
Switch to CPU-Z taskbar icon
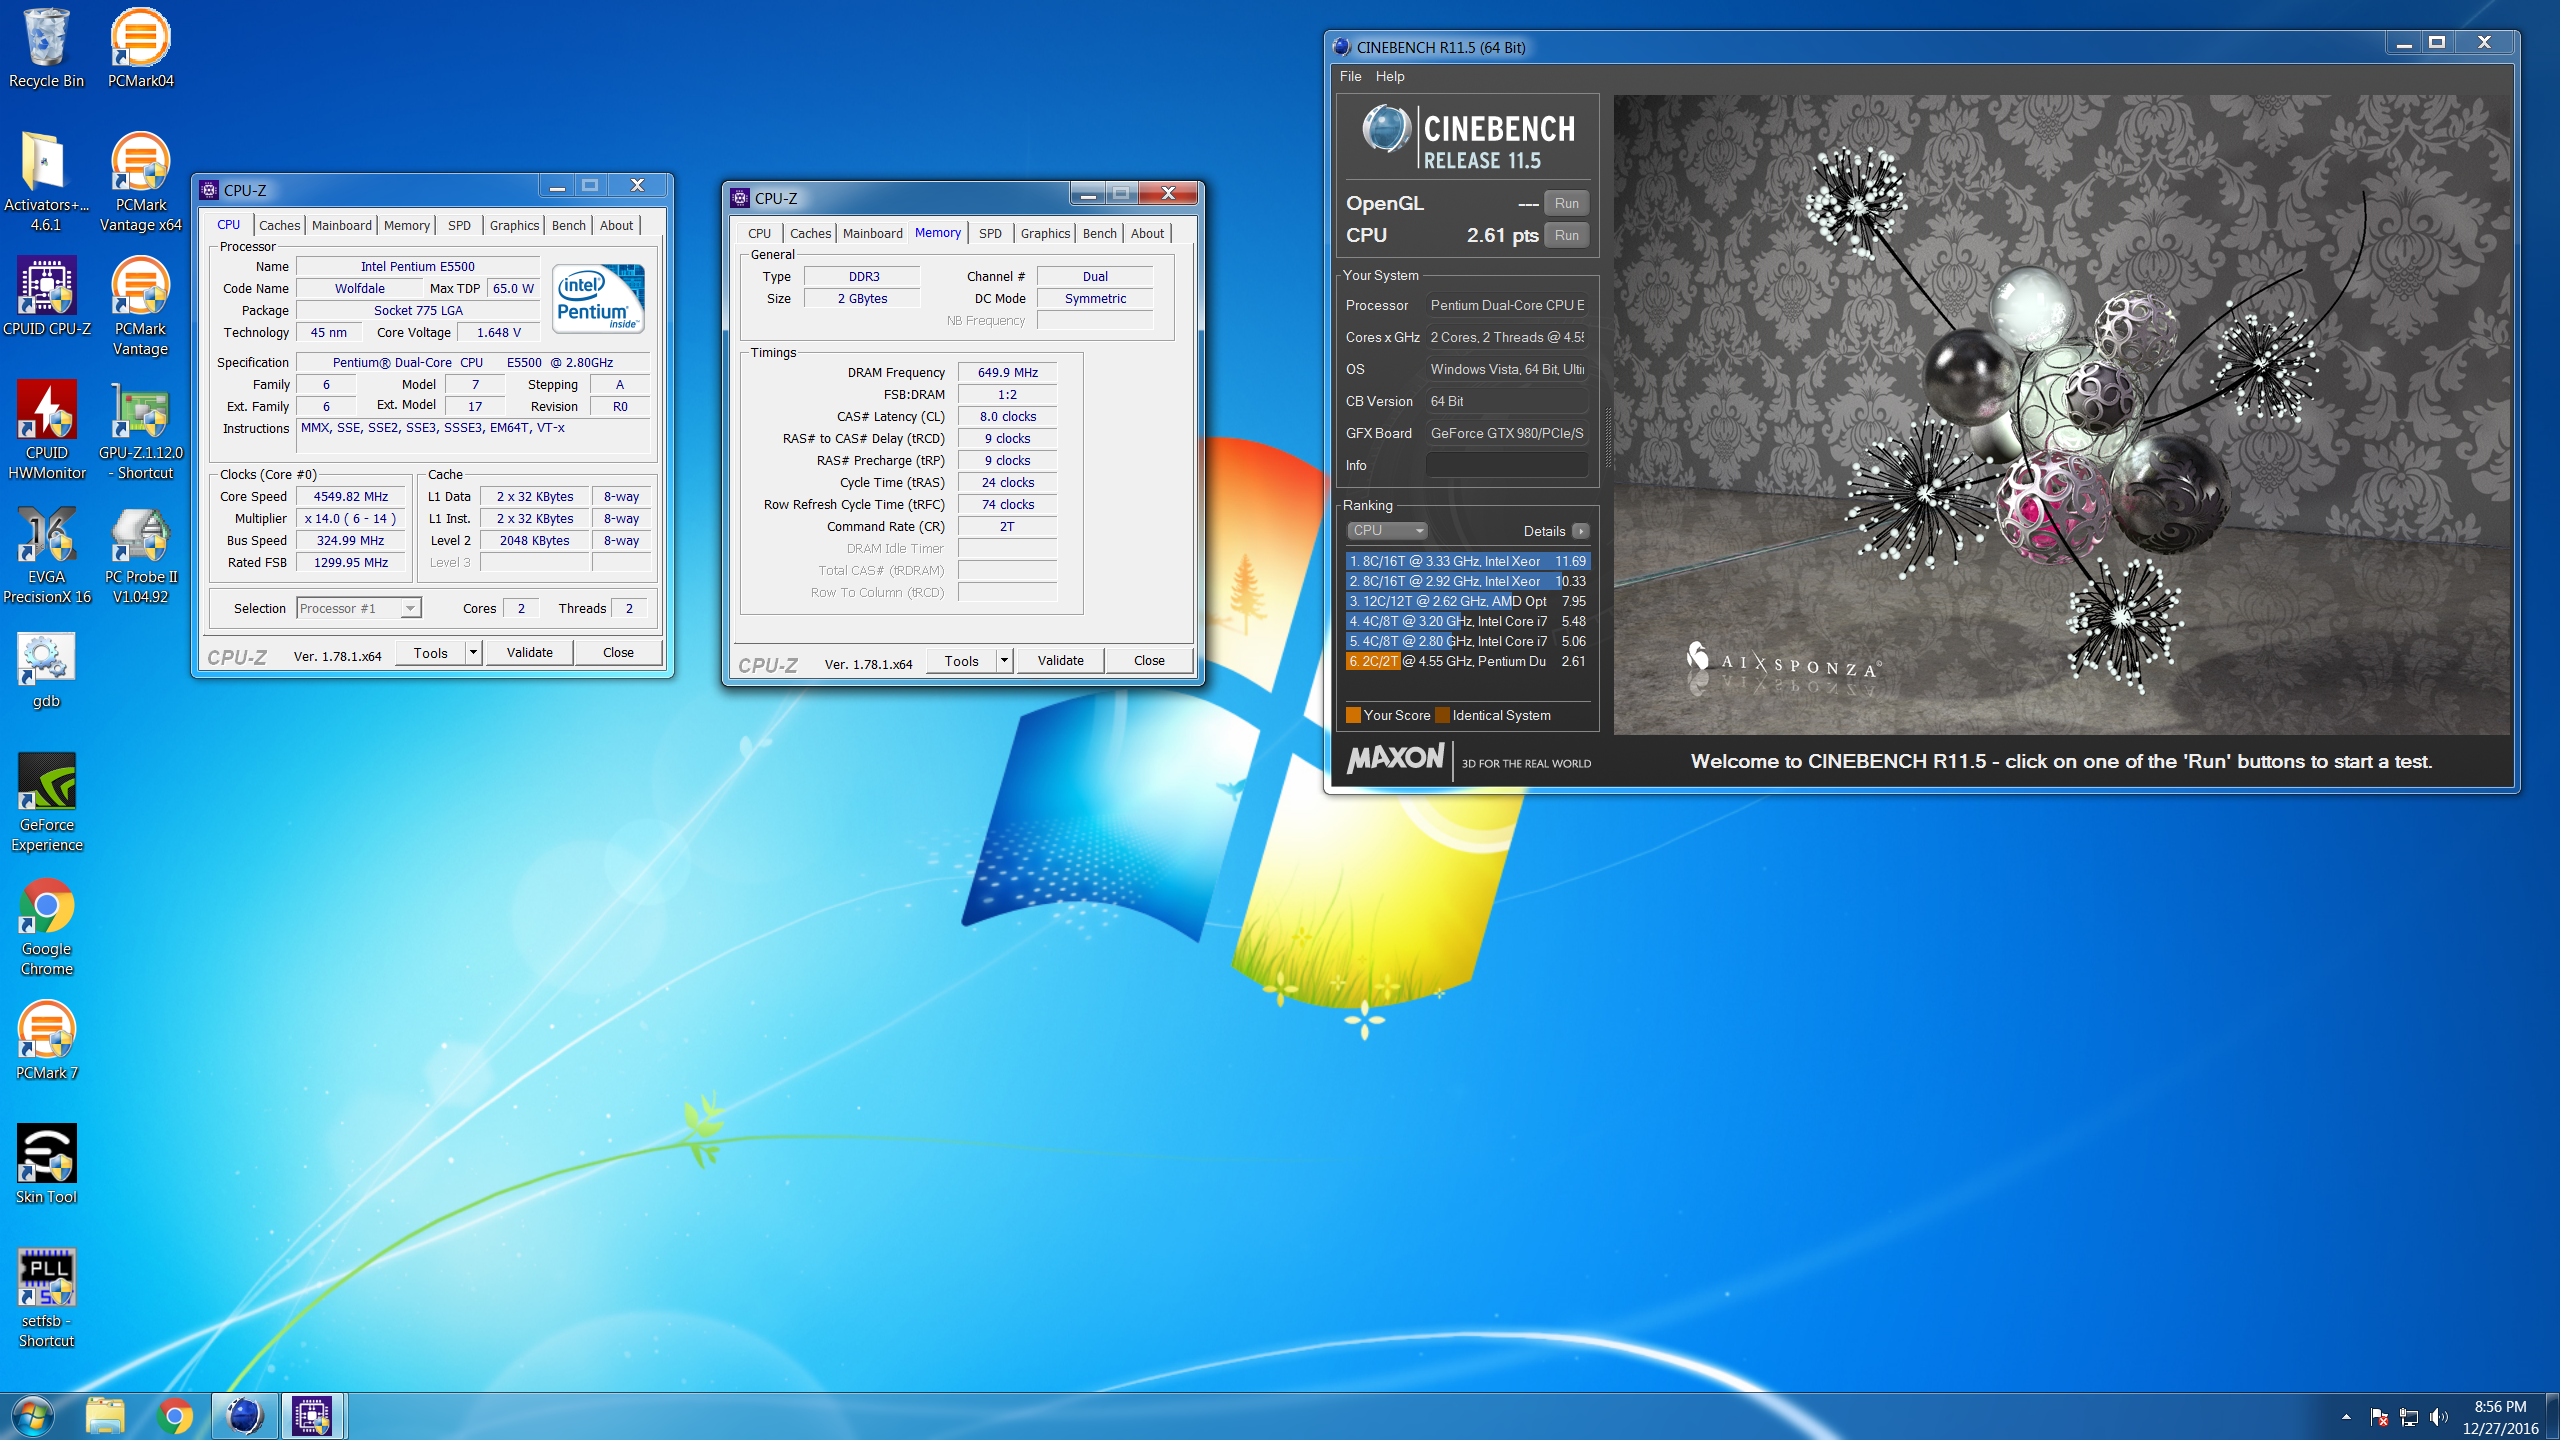[x=313, y=1416]
